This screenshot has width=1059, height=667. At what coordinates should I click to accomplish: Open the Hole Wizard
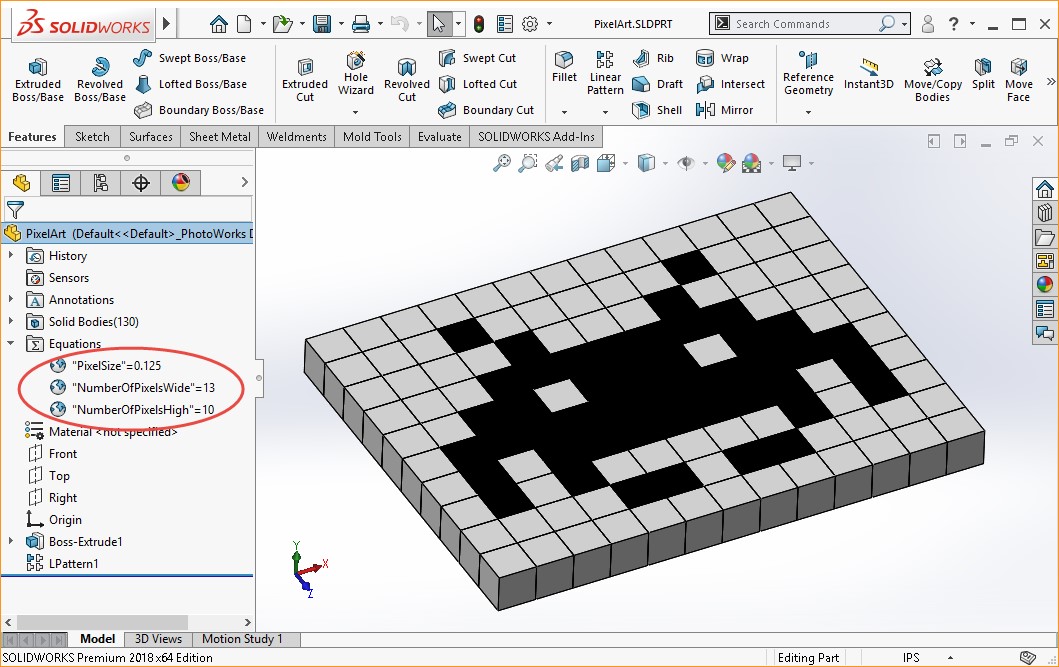pyautogui.click(x=355, y=74)
